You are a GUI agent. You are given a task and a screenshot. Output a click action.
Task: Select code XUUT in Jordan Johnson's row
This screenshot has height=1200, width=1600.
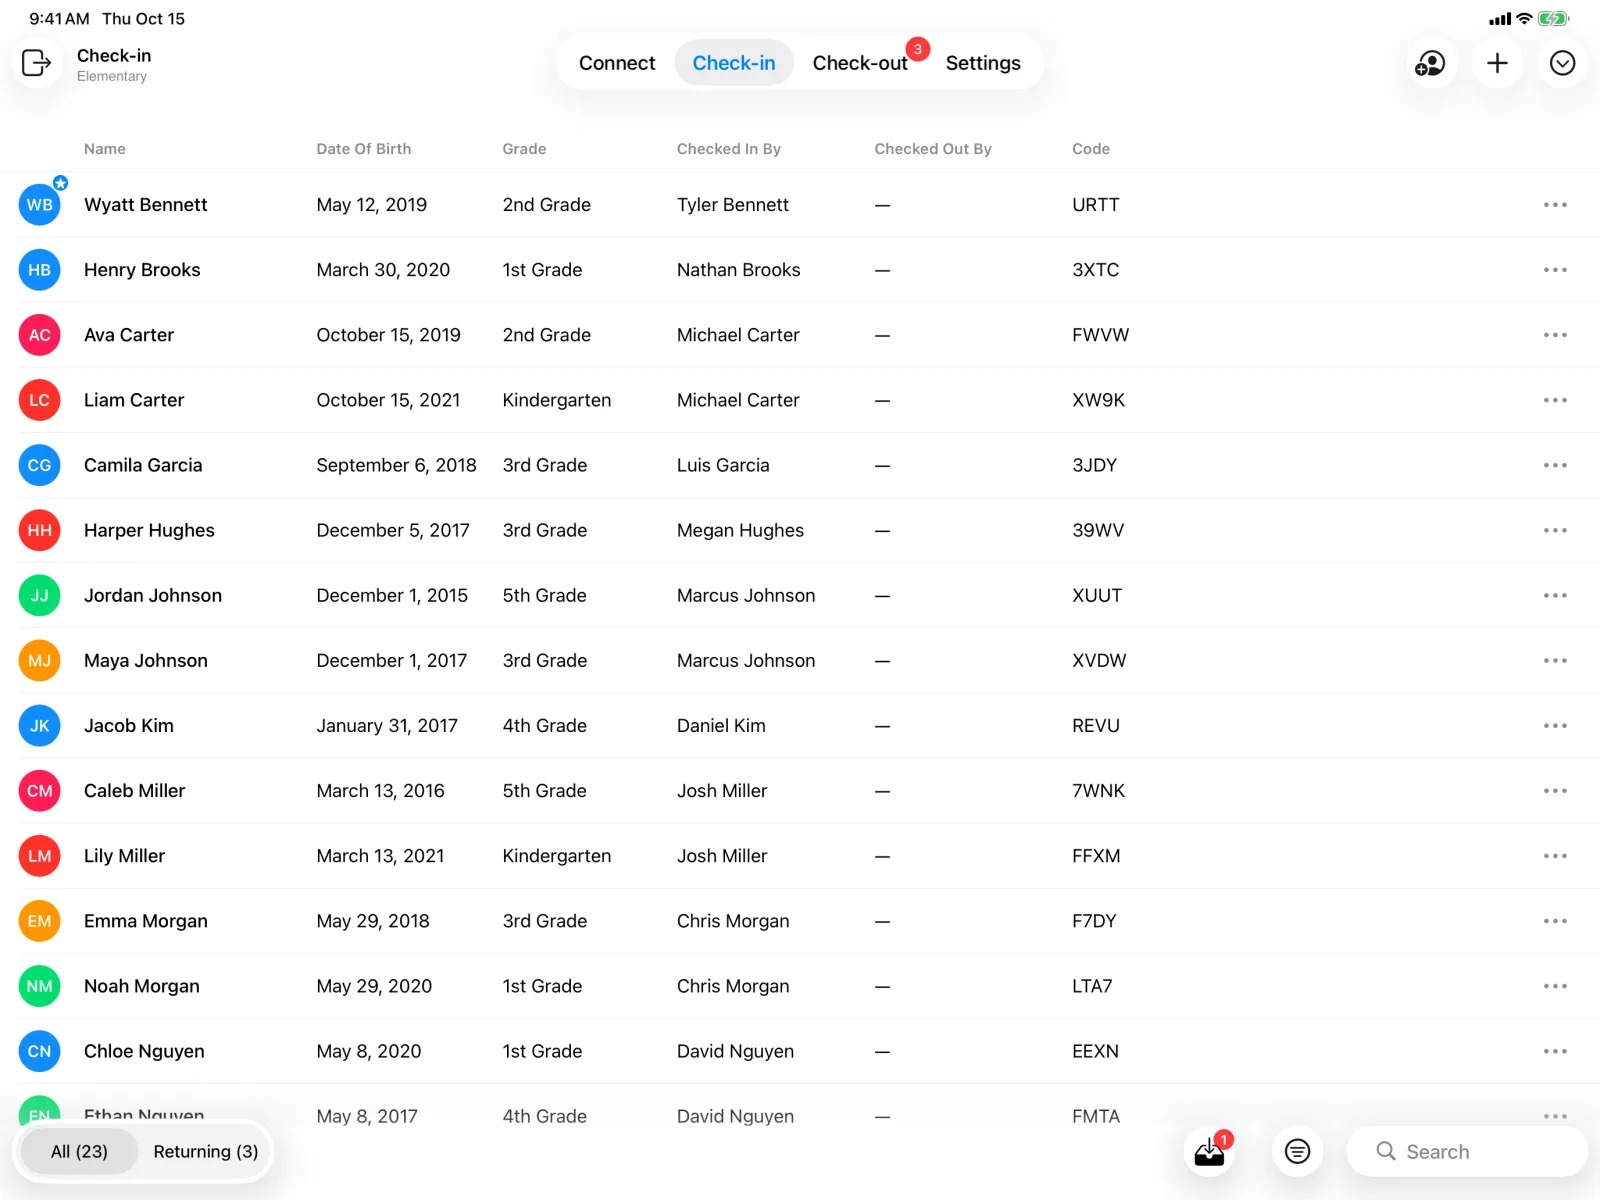pyautogui.click(x=1097, y=595)
